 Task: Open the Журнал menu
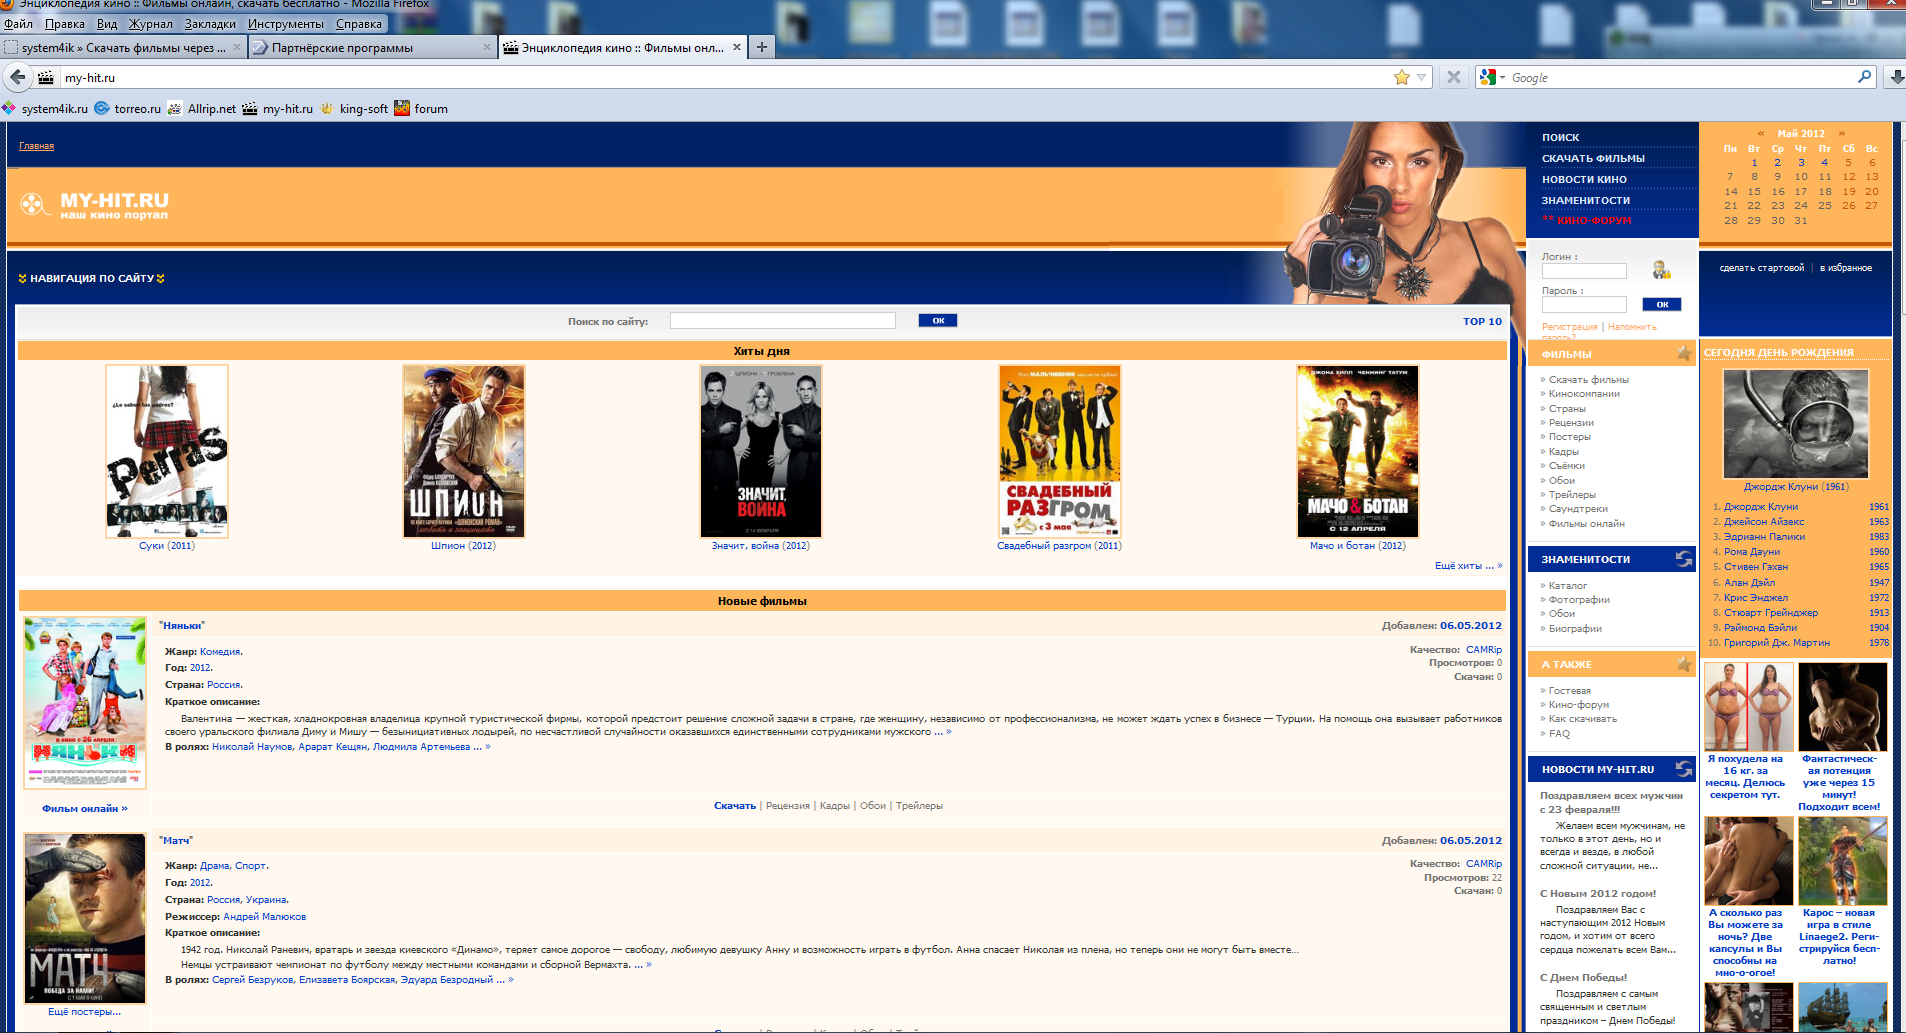tap(151, 24)
